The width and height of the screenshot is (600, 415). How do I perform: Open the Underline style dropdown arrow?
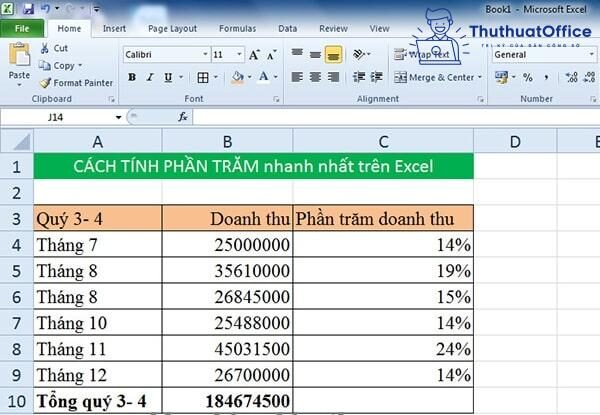point(181,77)
